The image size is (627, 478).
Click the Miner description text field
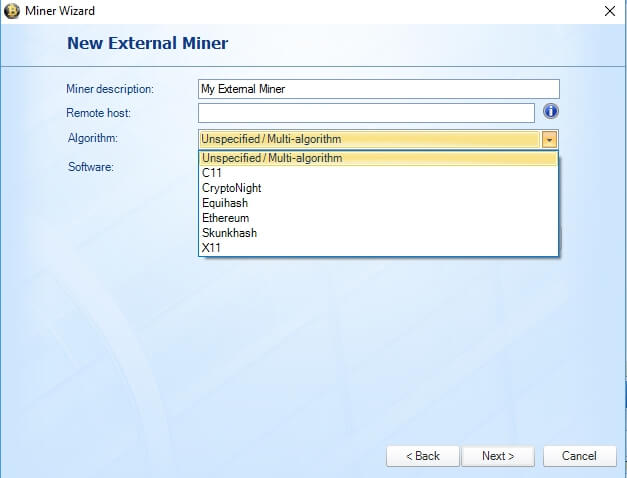(379, 89)
